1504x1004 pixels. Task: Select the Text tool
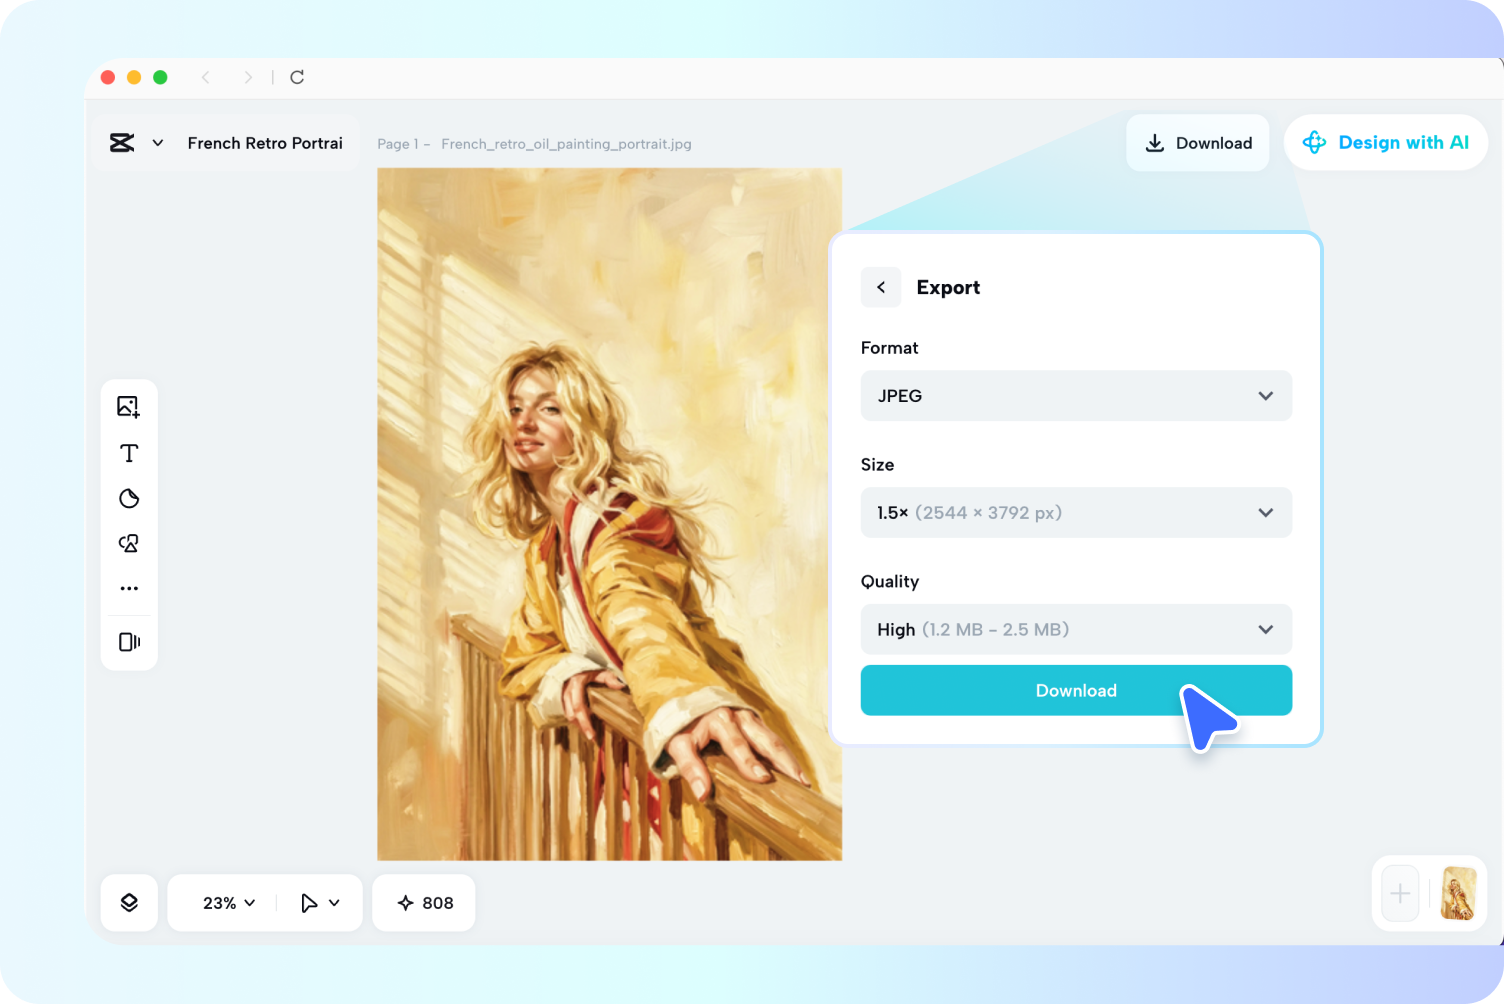coord(128,452)
